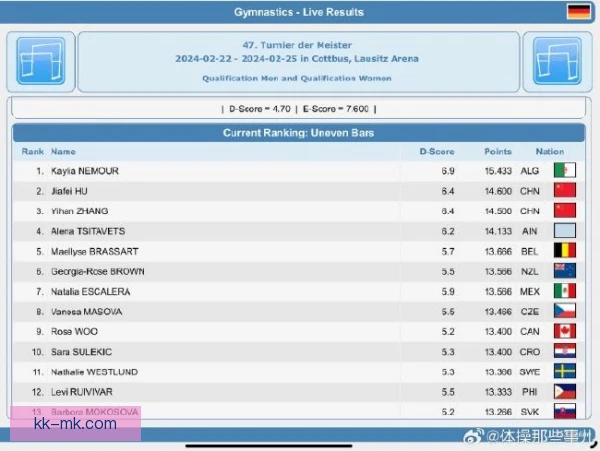Click the Philippines flag next to PHI
Screen dimensions: 600x451
[565, 392]
